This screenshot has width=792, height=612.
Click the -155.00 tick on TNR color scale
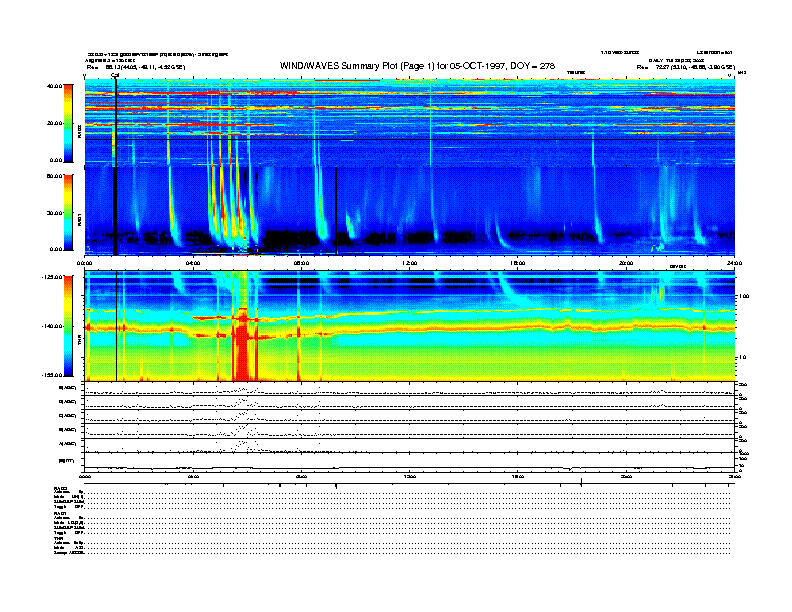click(x=52, y=375)
